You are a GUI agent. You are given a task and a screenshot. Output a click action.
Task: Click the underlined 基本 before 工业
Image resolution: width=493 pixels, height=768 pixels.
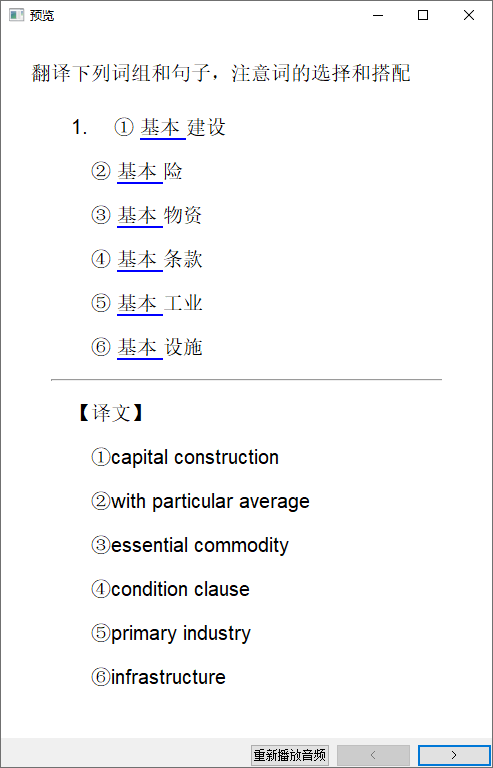click(x=140, y=304)
